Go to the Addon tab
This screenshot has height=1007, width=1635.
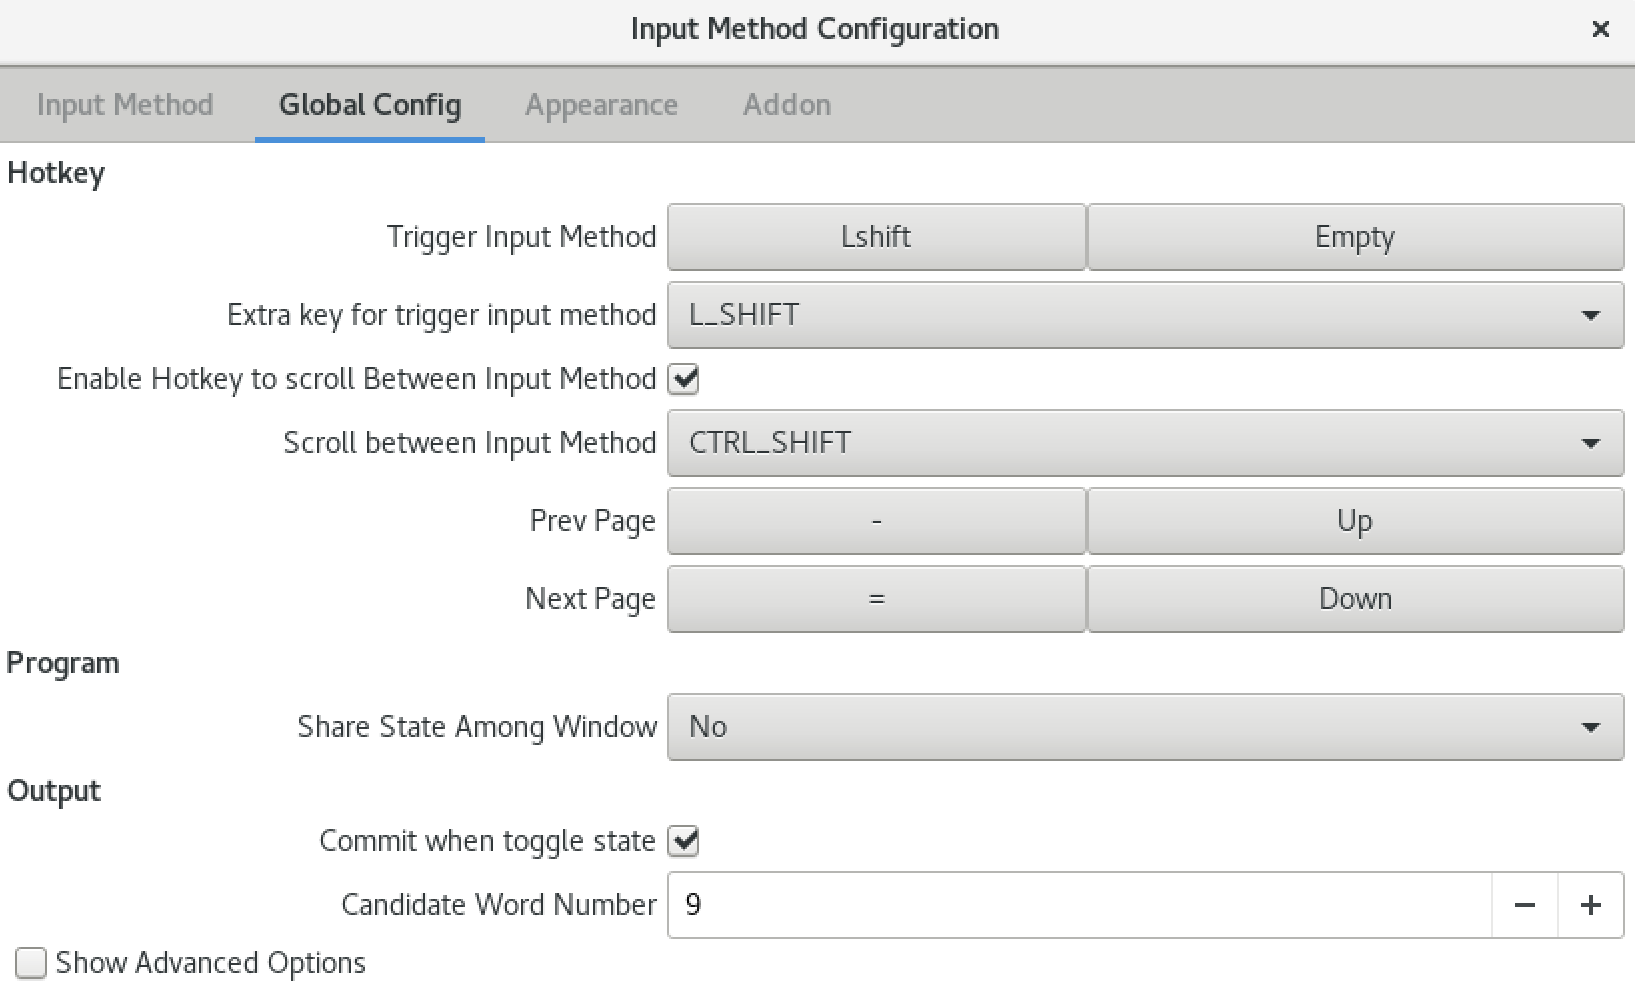[787, 105]
